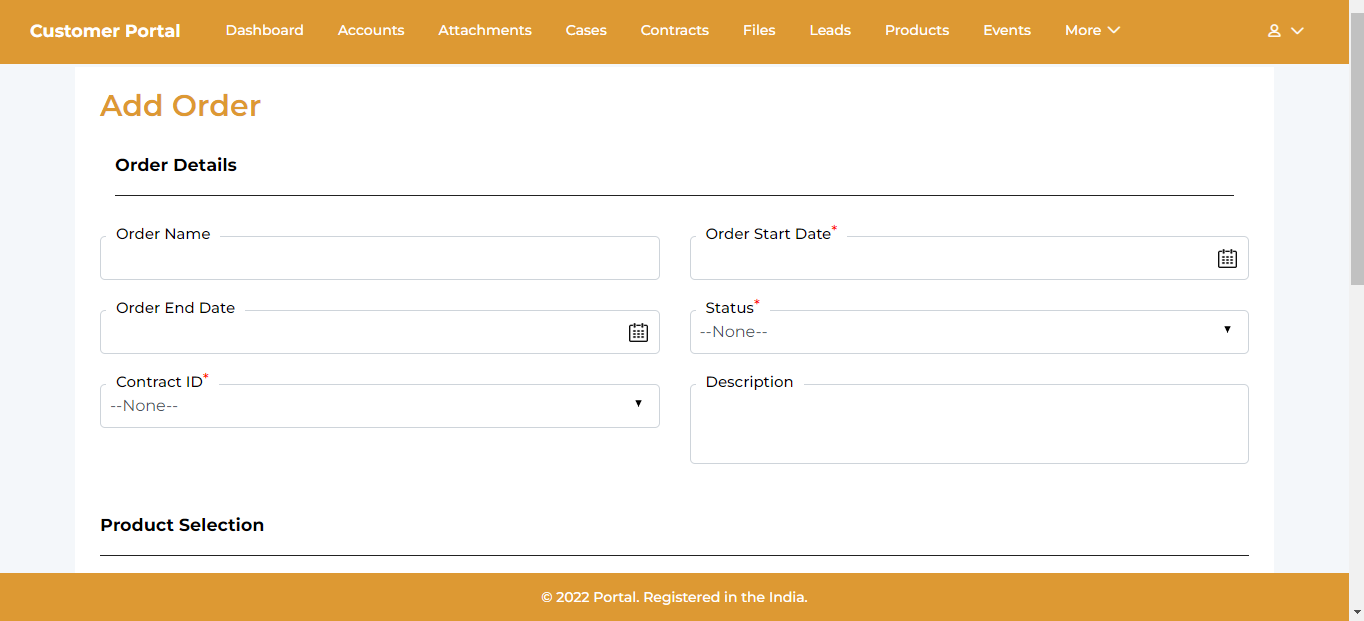Screen dimensions: 1364x621
Task: Switch to the Leads section
Action: [x=830, y=31]
